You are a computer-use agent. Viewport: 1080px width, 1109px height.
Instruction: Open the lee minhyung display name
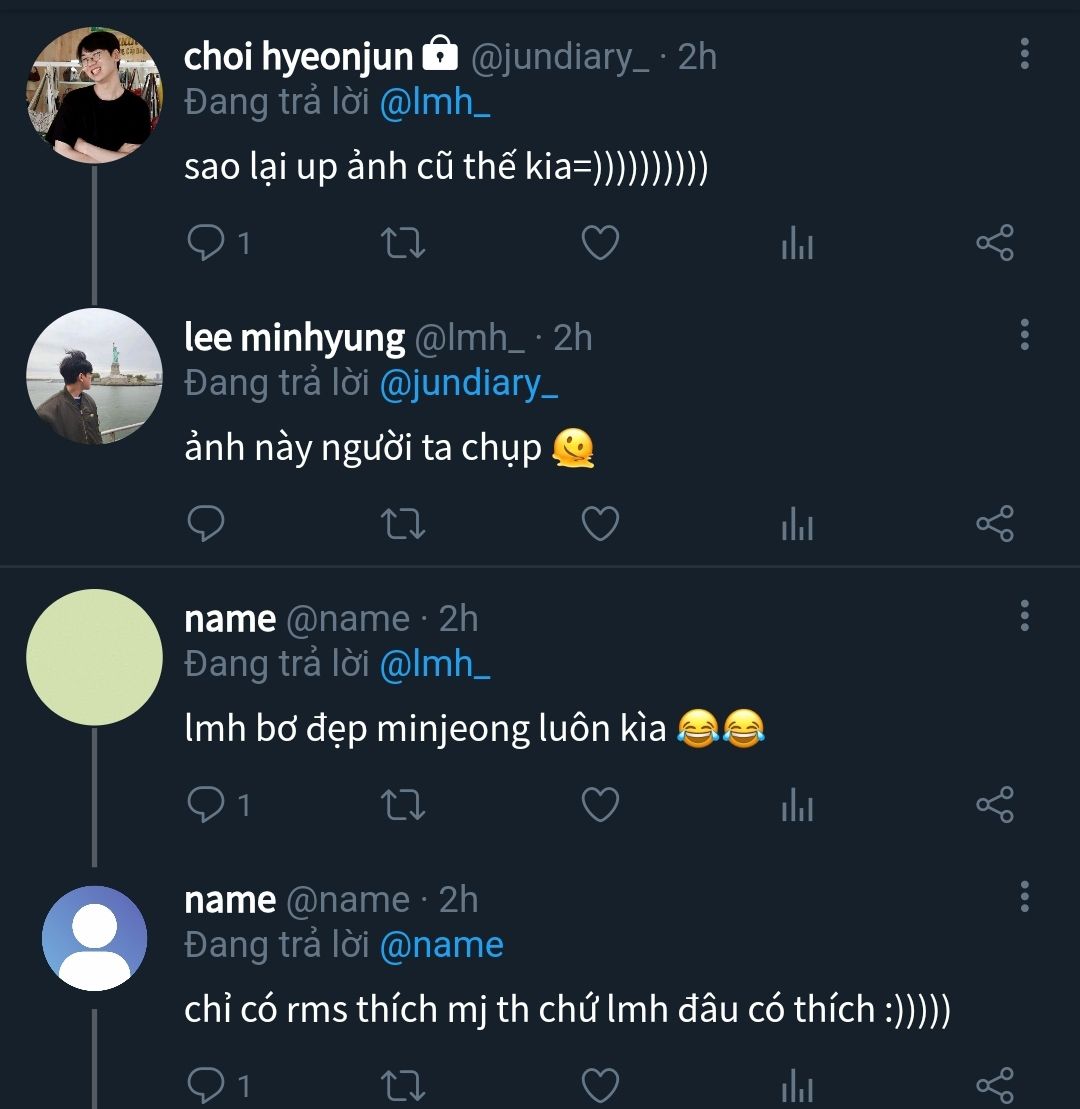point(294,338)
